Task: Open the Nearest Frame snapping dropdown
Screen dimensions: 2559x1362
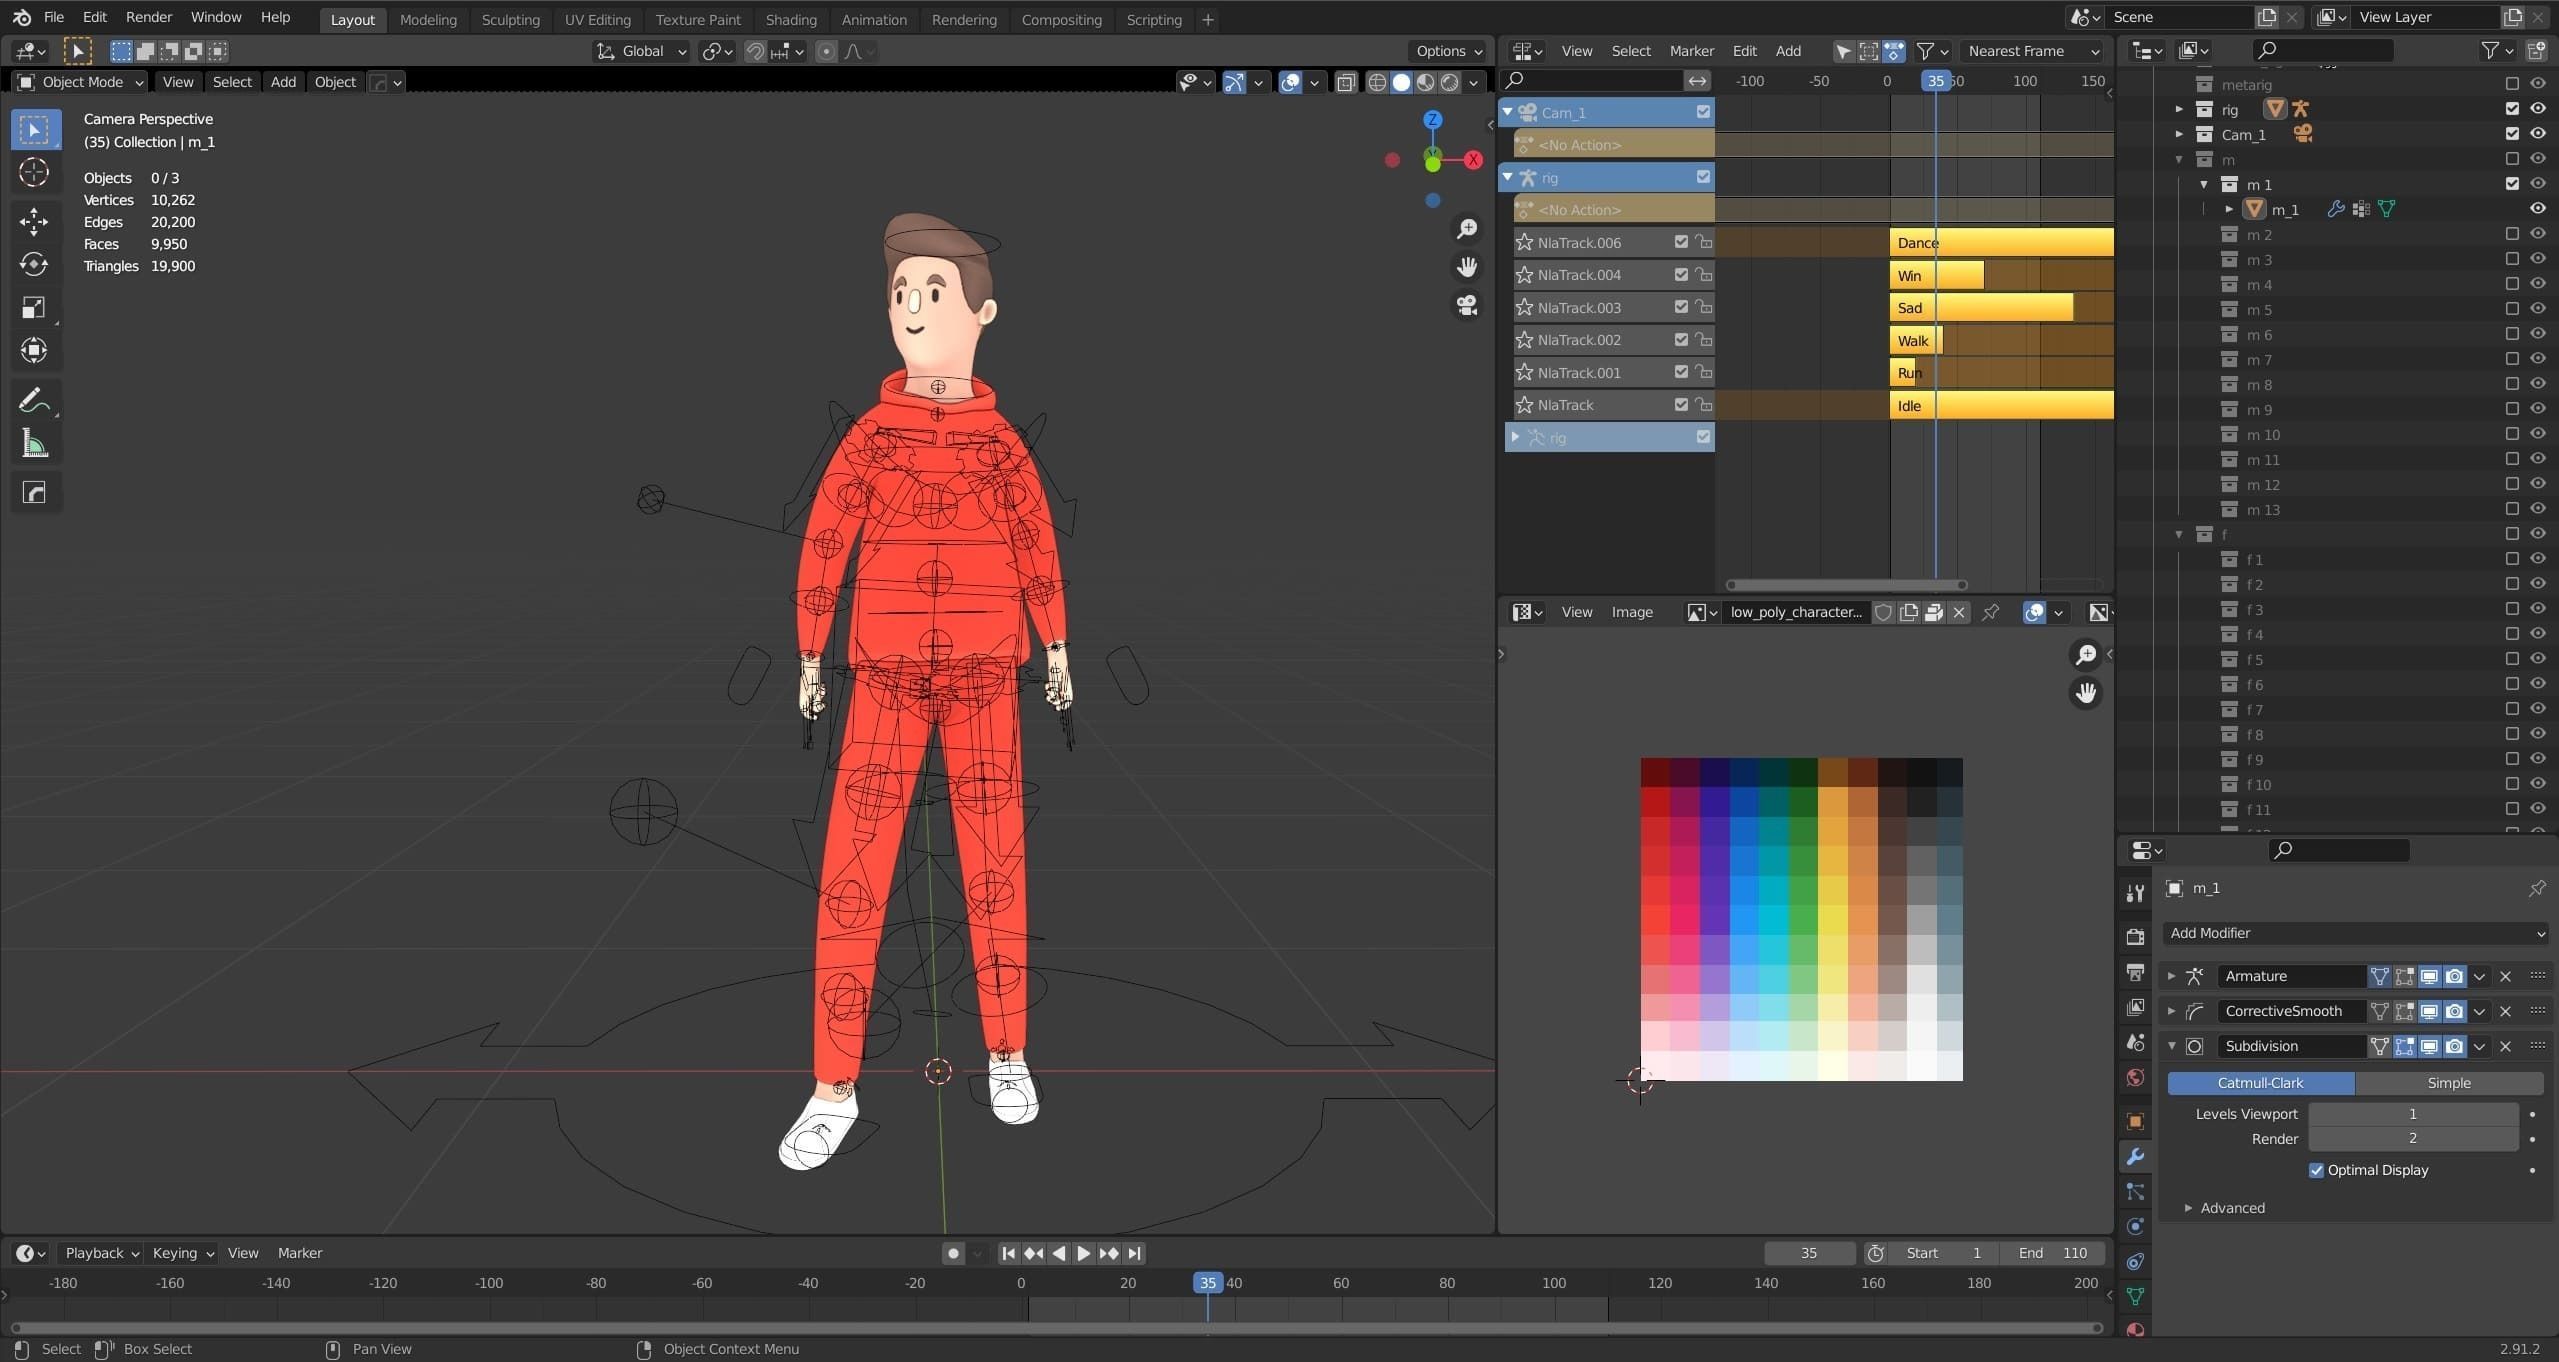Action: point(2033,51)
